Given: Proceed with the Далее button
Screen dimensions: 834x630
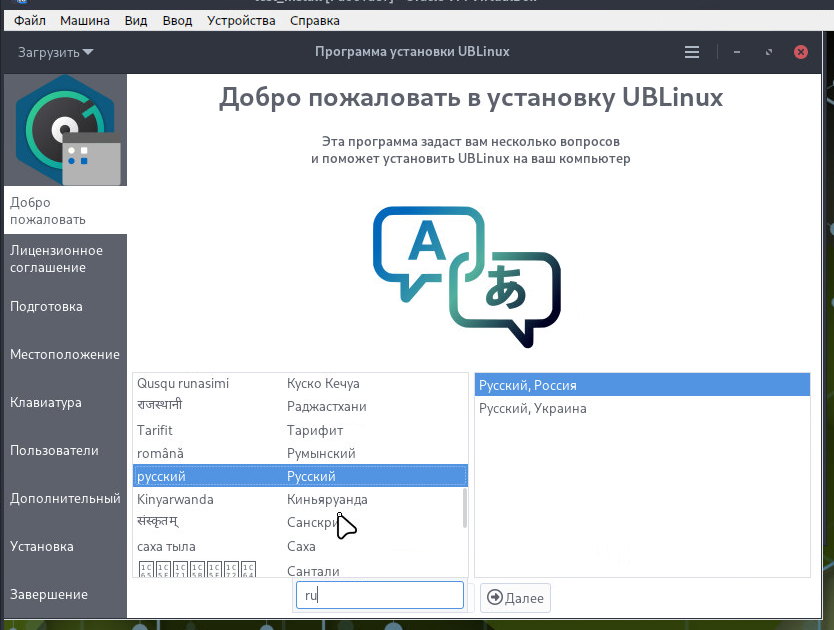Looking at the screenshot, I should point(515,598).
